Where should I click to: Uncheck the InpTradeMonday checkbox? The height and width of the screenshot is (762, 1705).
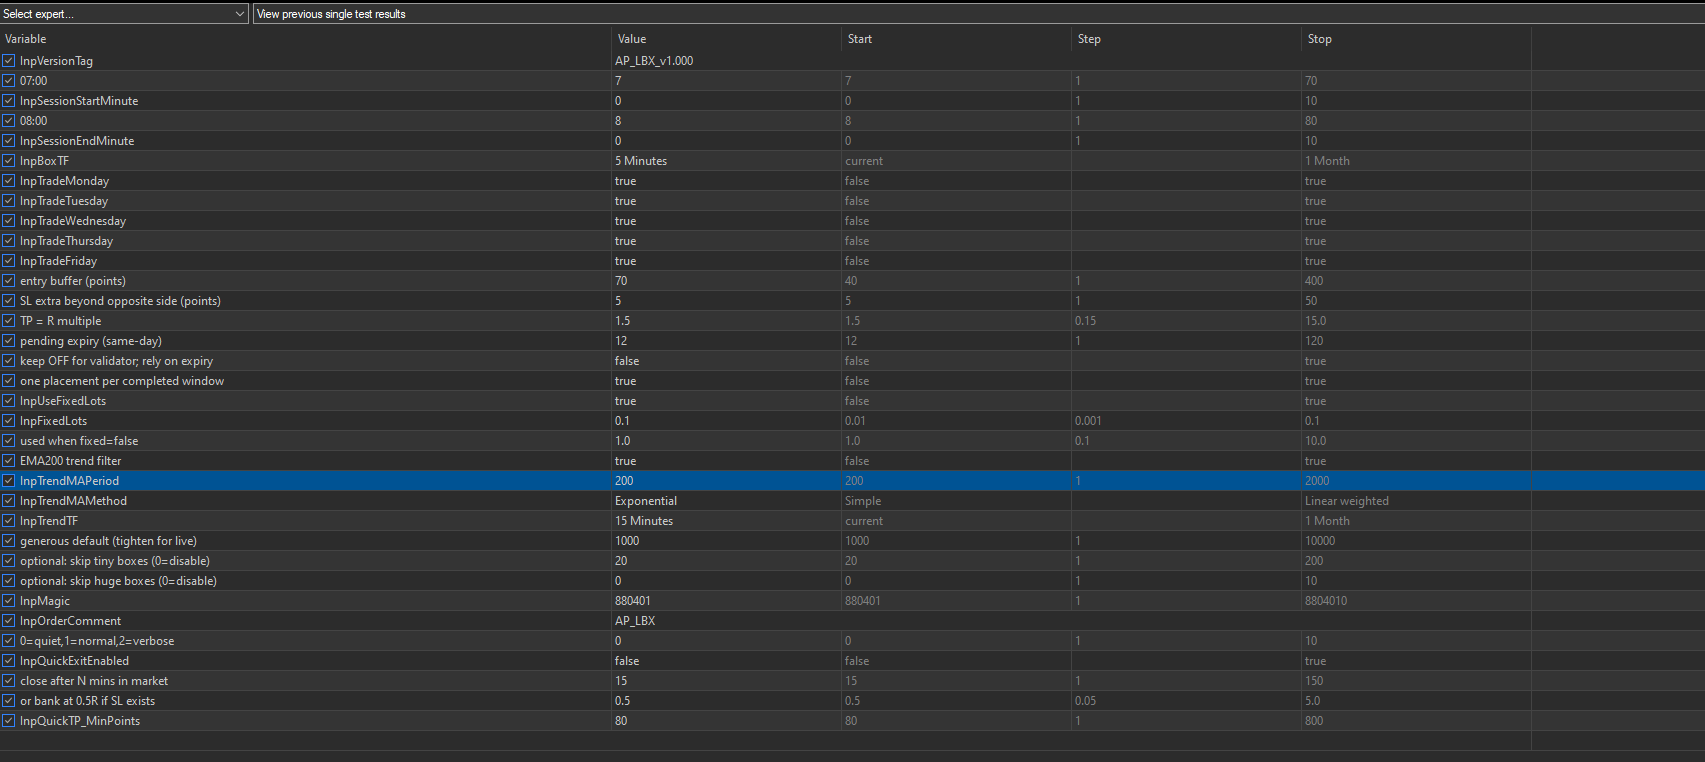tap(9, 181)
